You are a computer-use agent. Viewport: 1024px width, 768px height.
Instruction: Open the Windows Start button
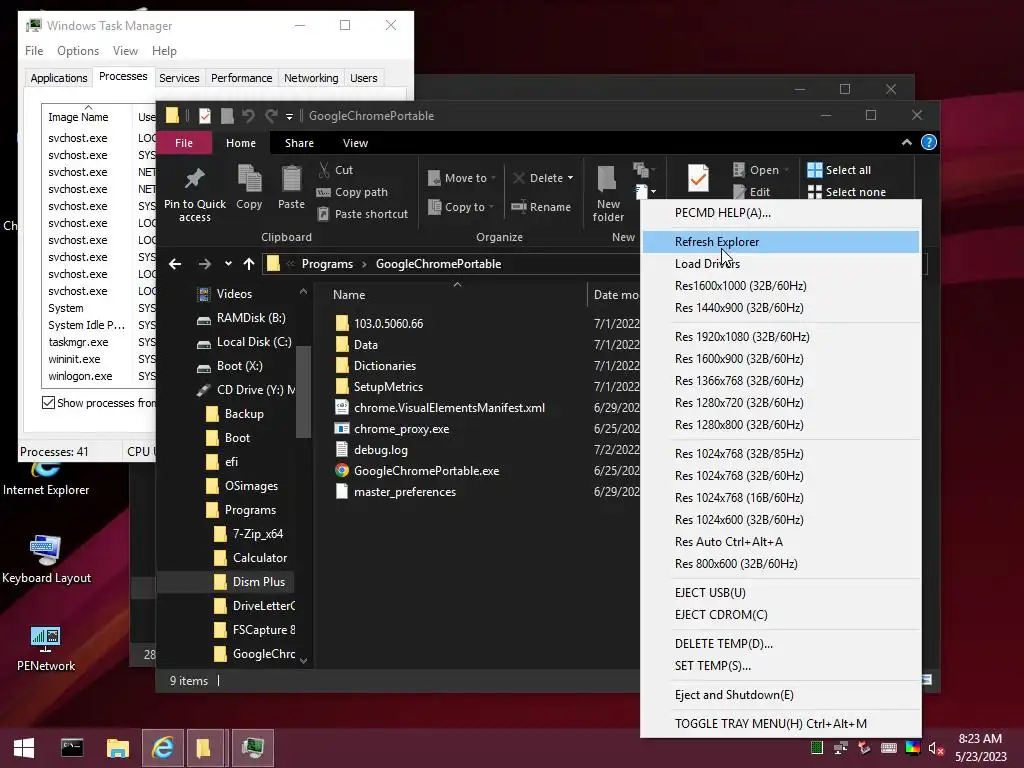point(24,748)
